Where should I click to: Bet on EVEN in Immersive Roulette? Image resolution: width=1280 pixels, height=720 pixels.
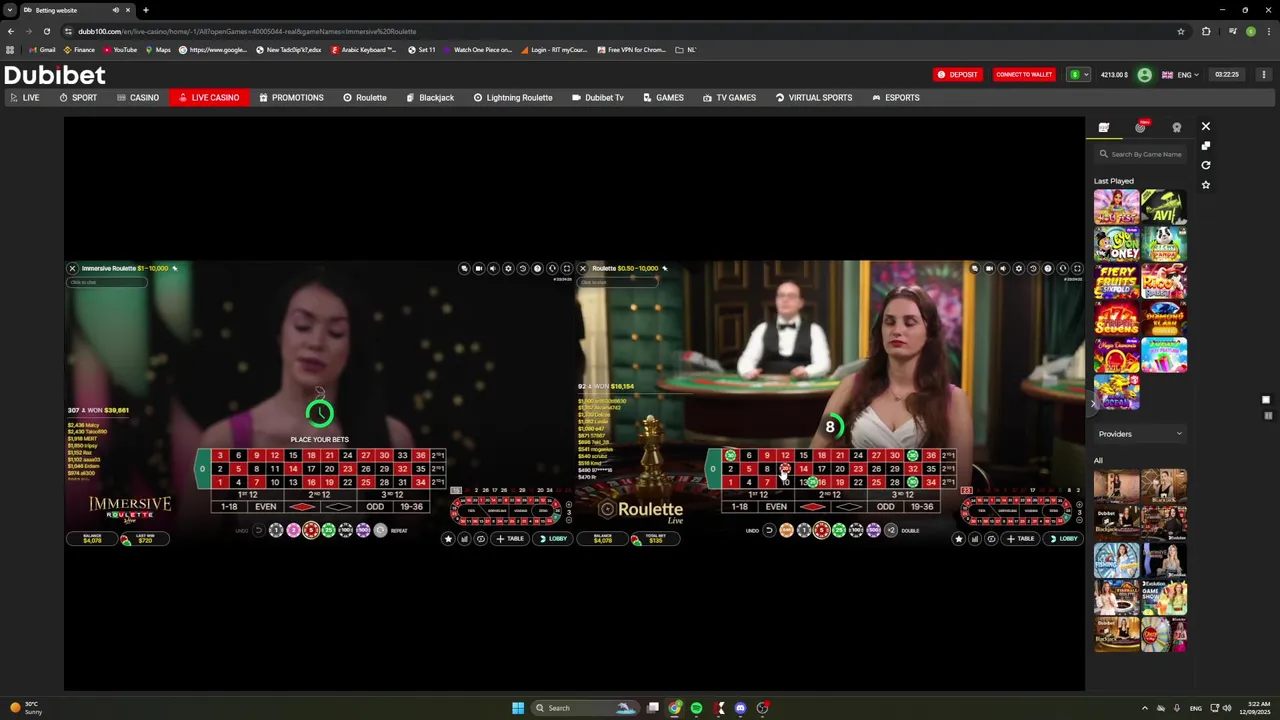pos(265,507)
